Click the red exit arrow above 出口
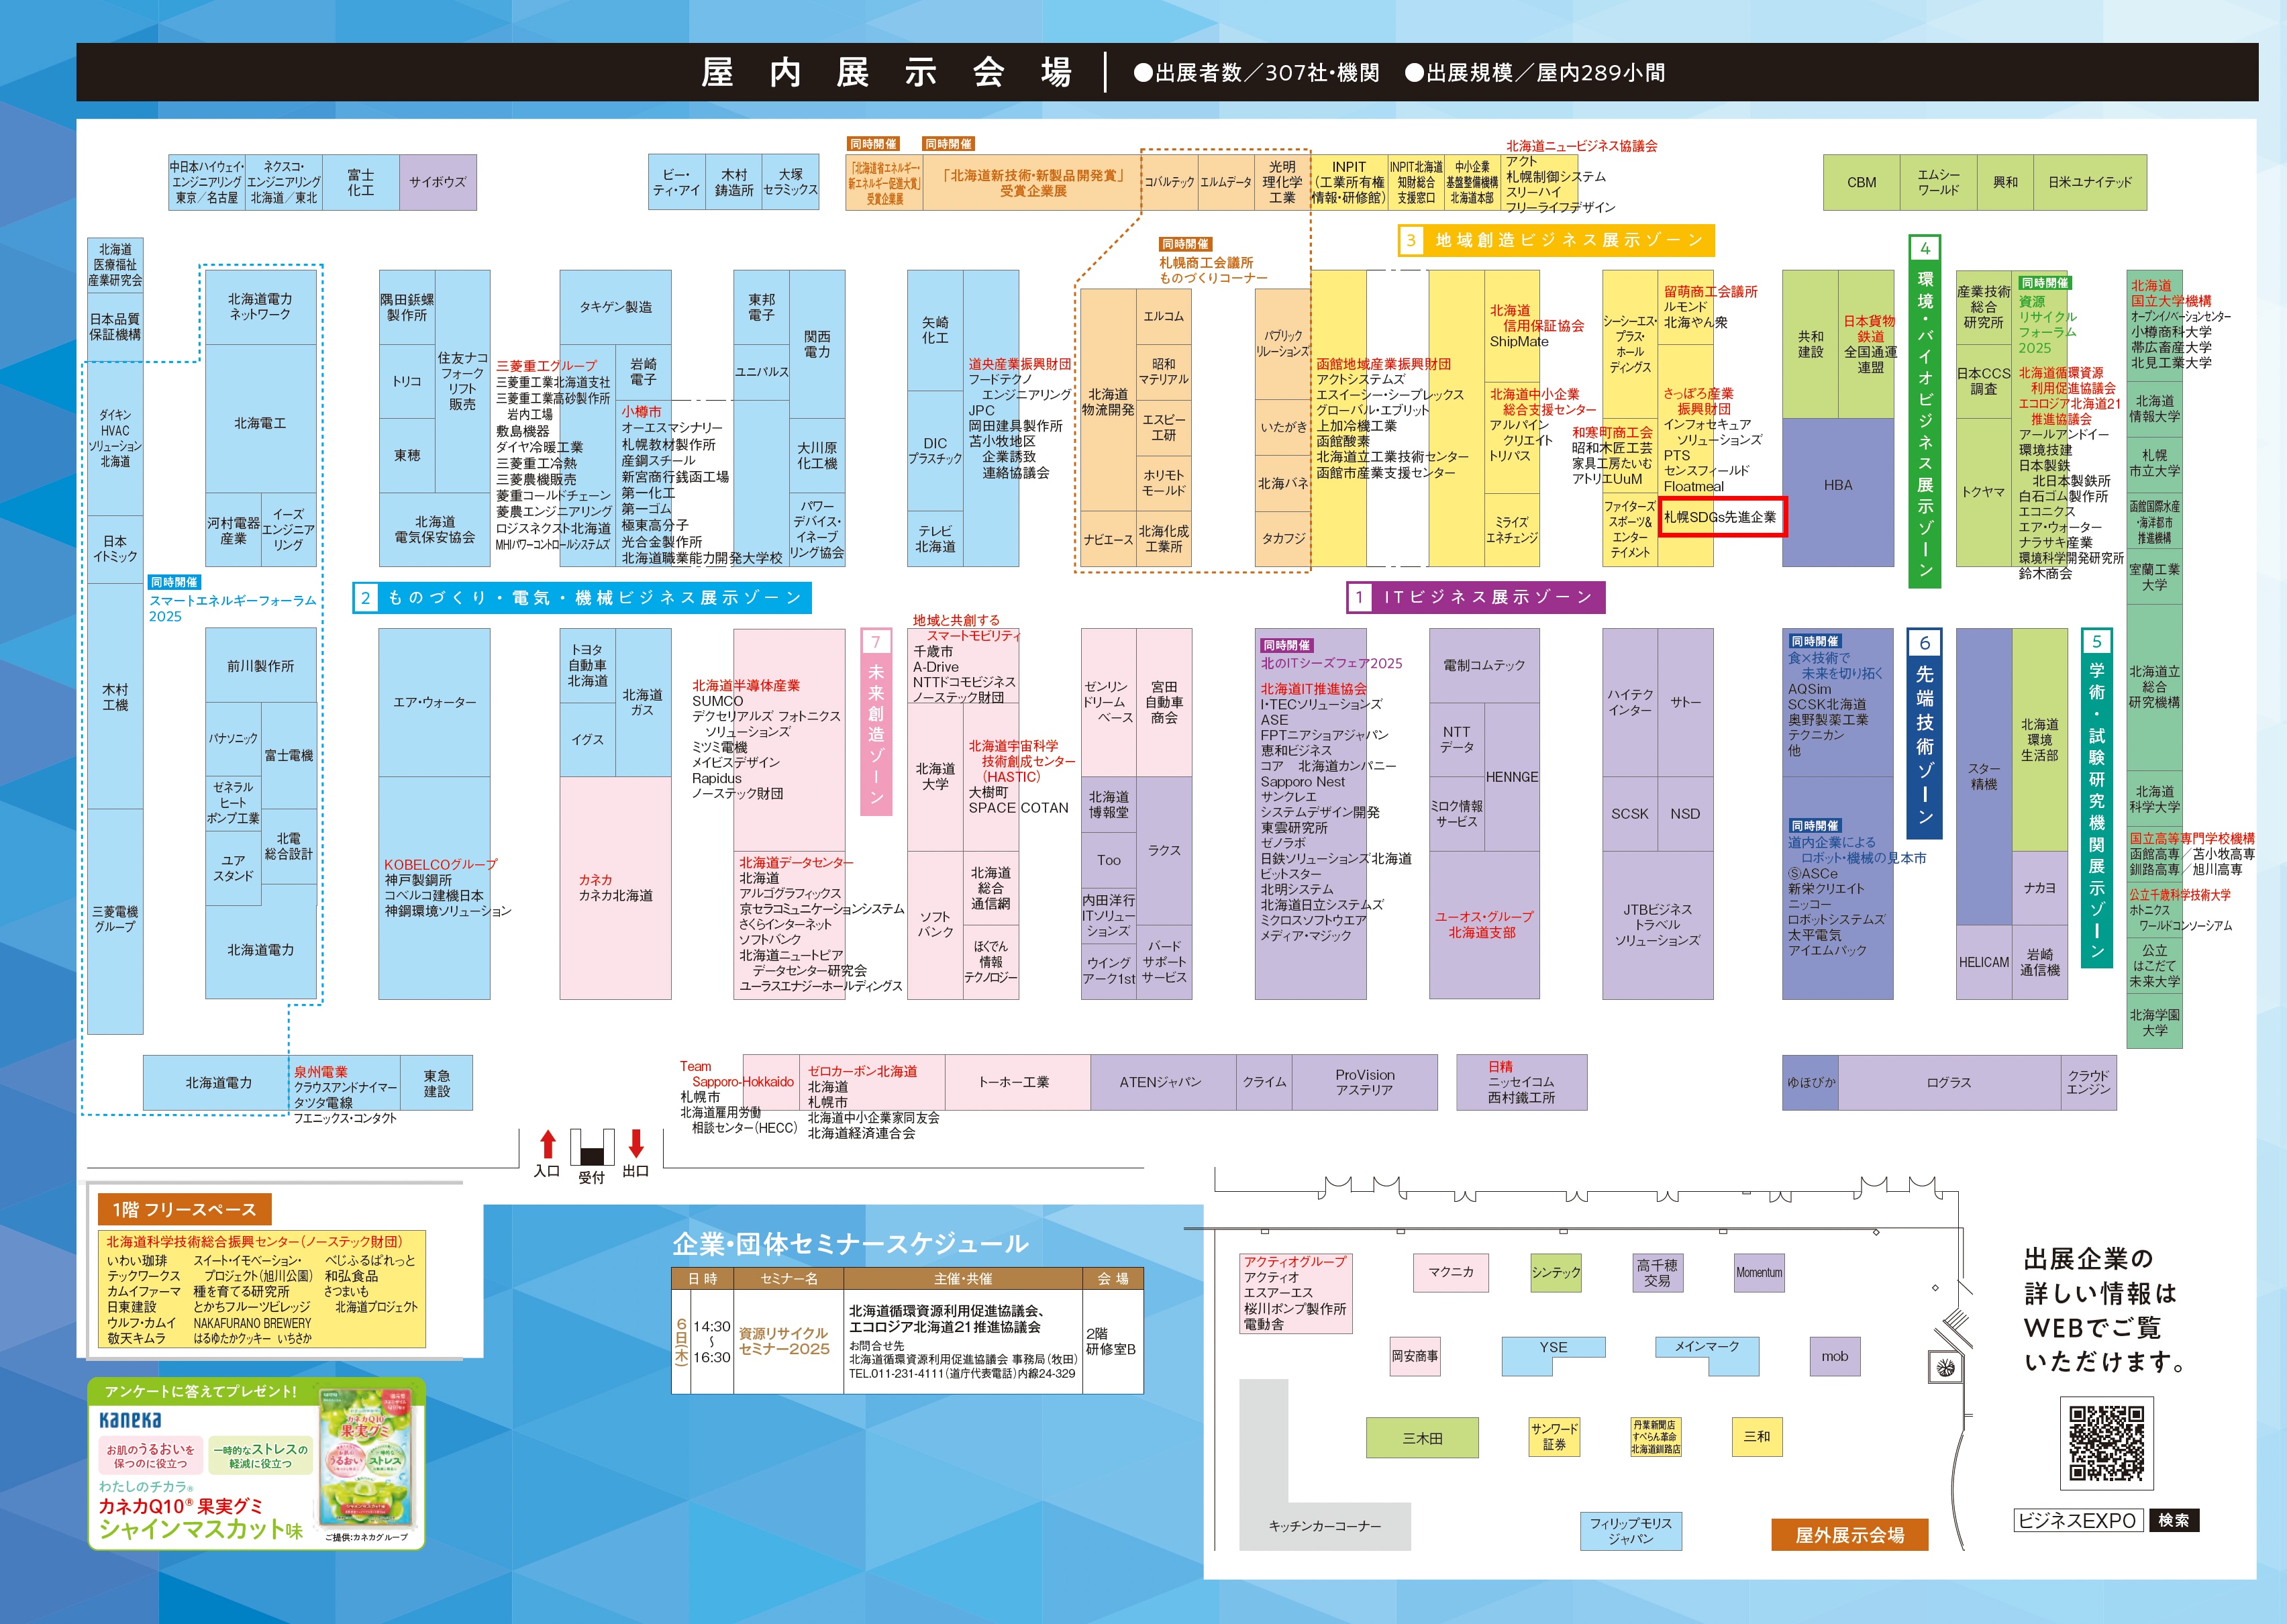This screenshot has height=1624, width=2287. [636, 1143]
